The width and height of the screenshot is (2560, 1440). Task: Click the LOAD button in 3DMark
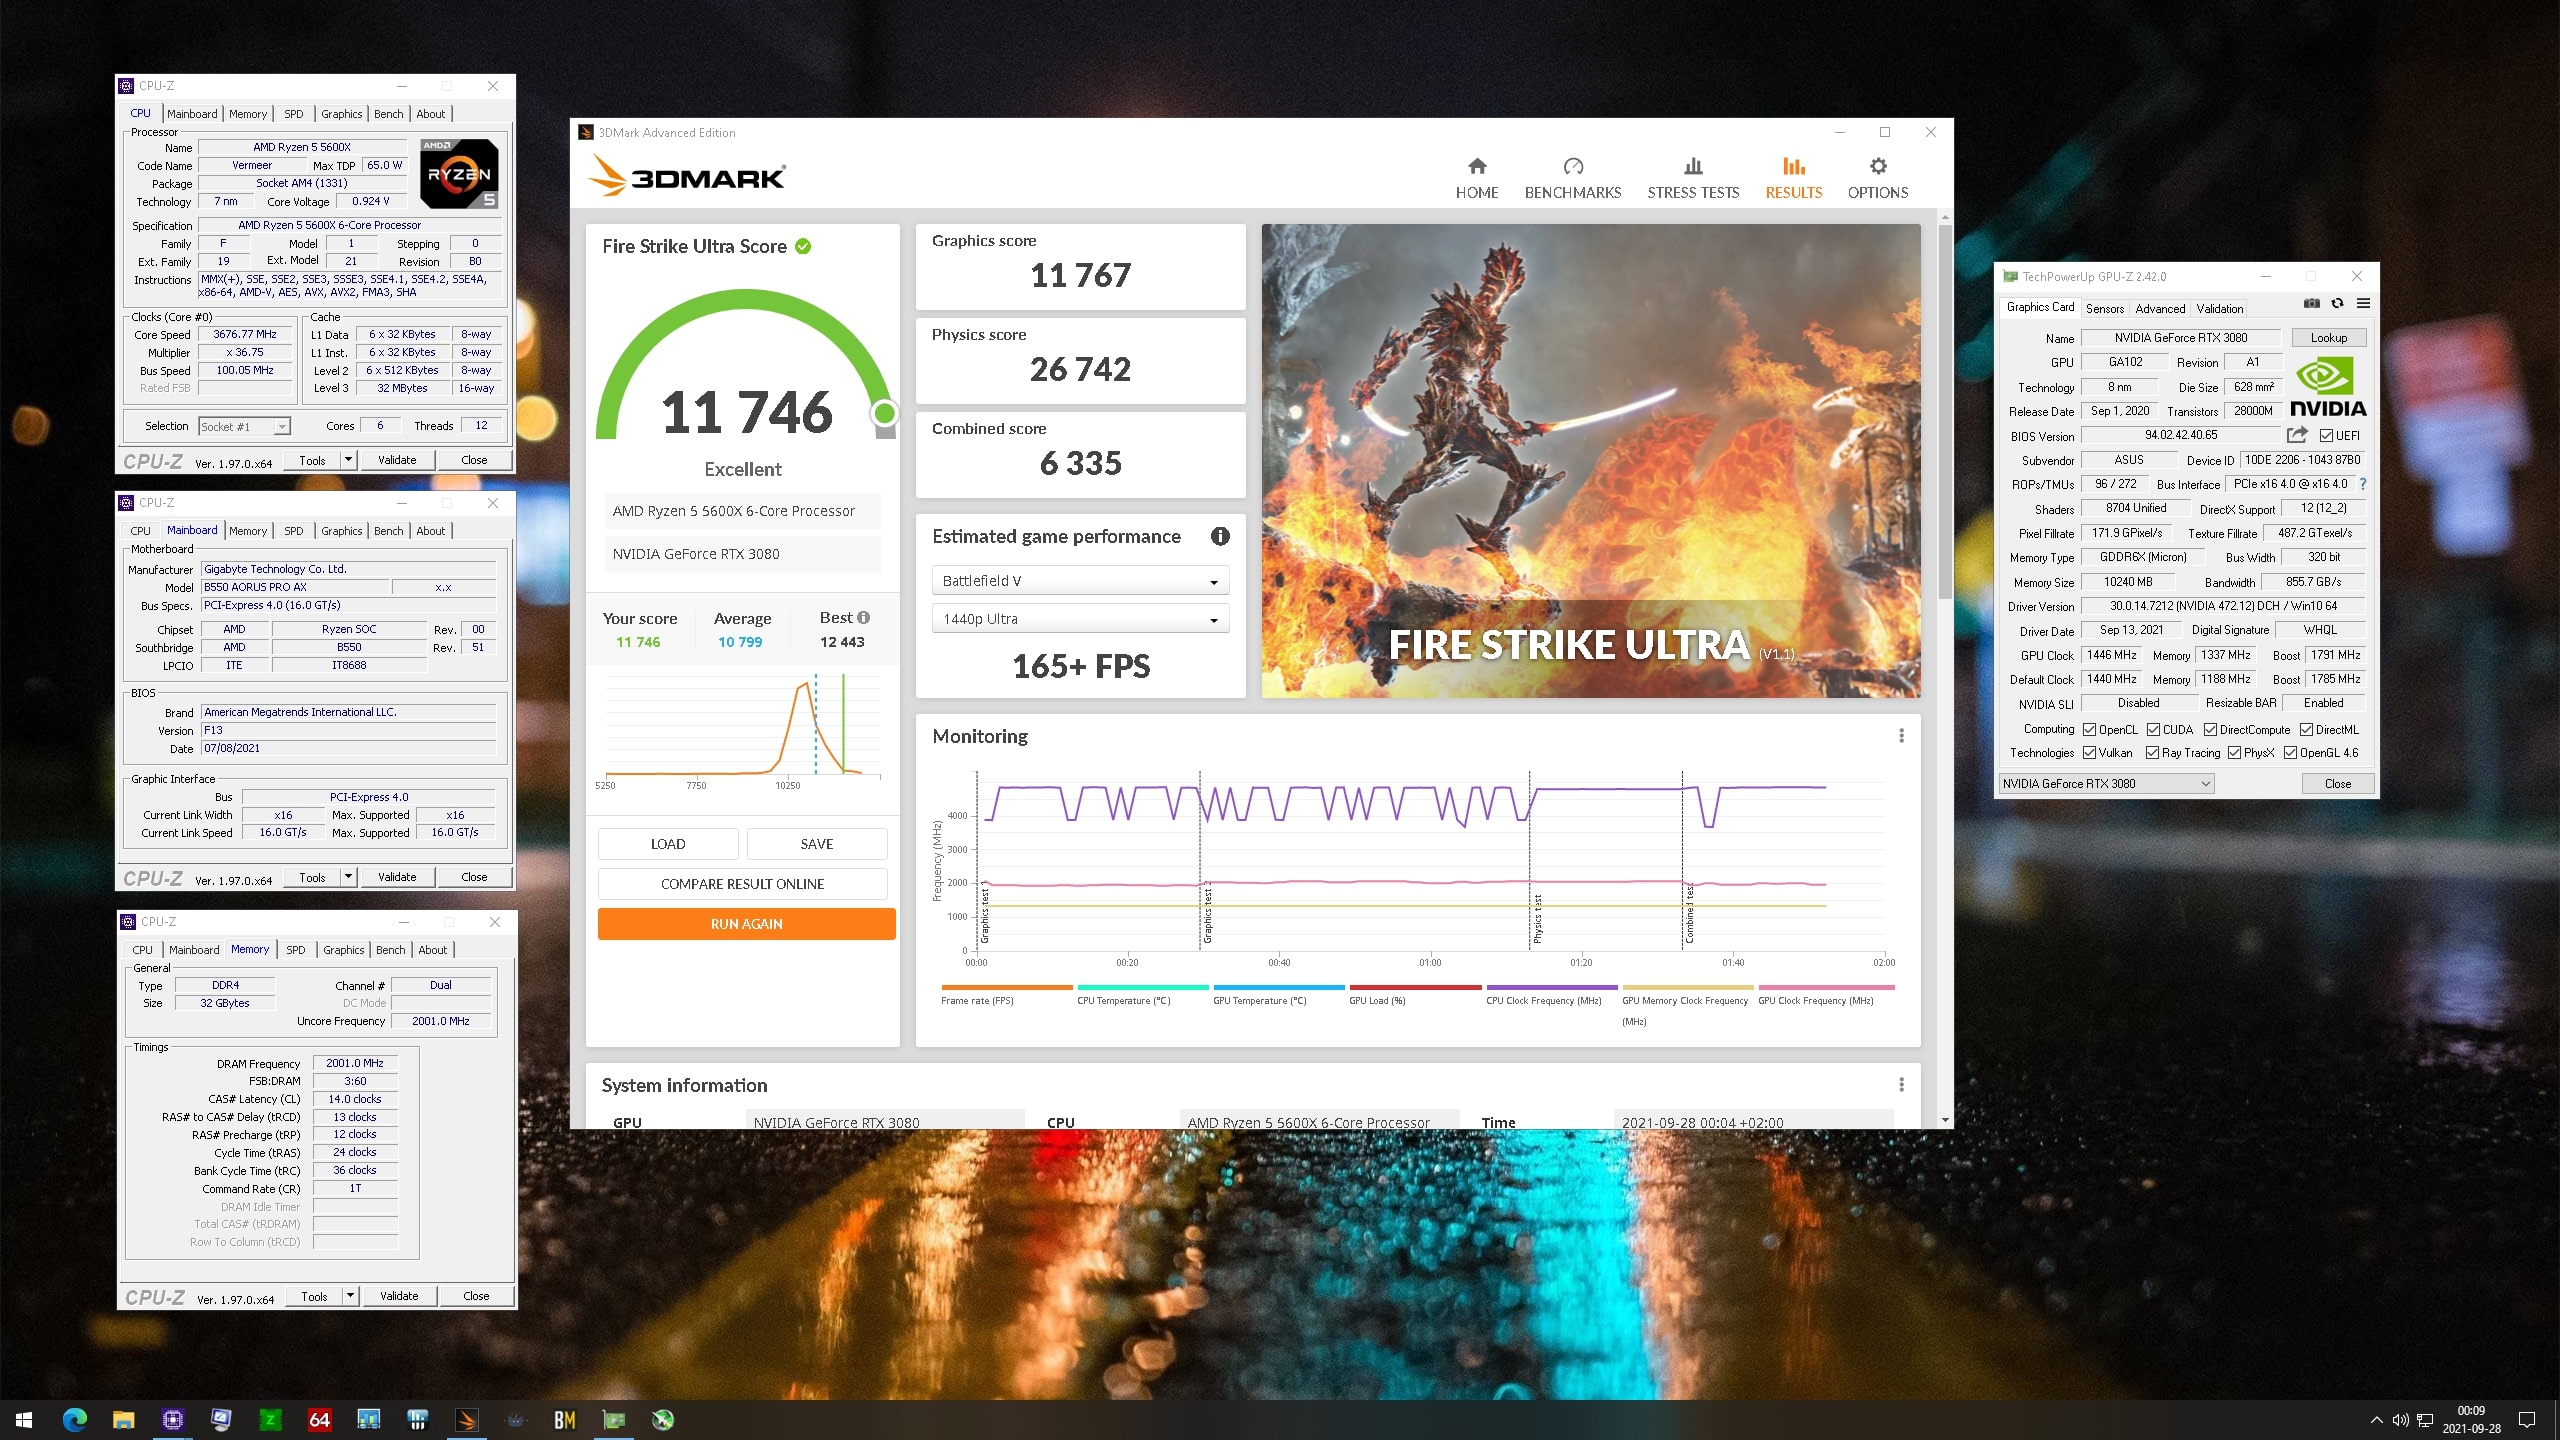668,844
